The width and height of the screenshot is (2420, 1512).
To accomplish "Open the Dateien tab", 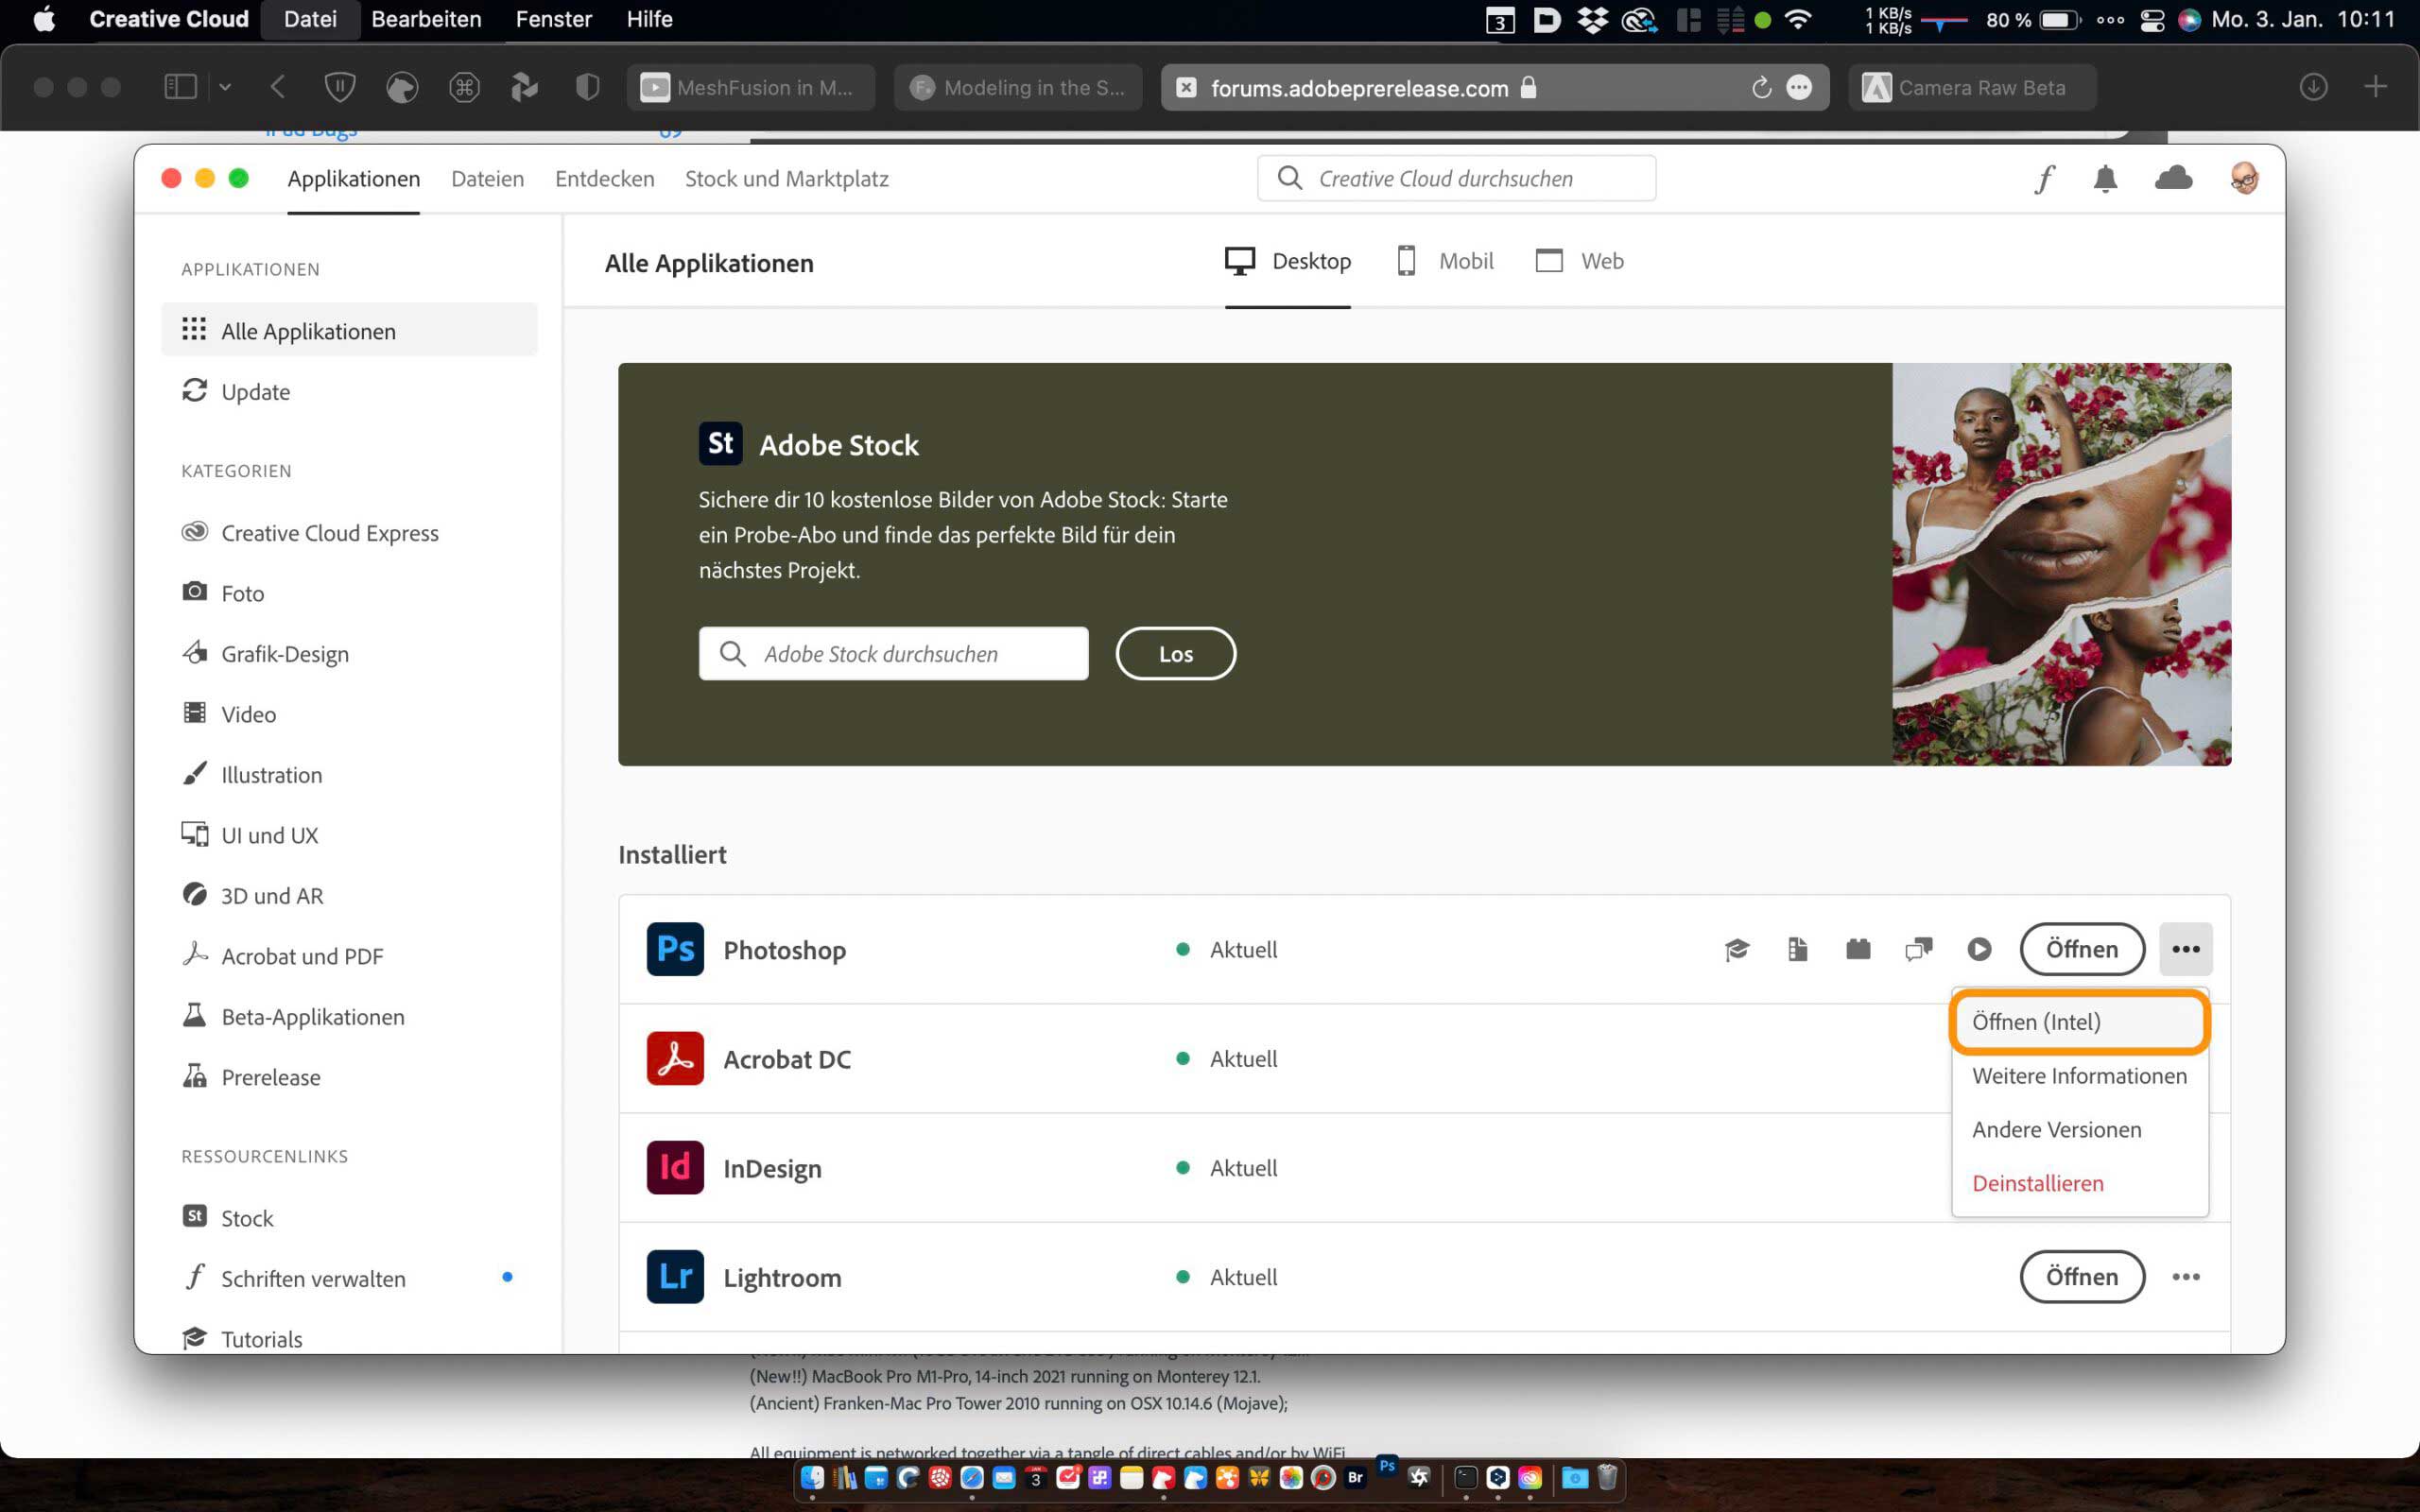I will click(487, 179).
